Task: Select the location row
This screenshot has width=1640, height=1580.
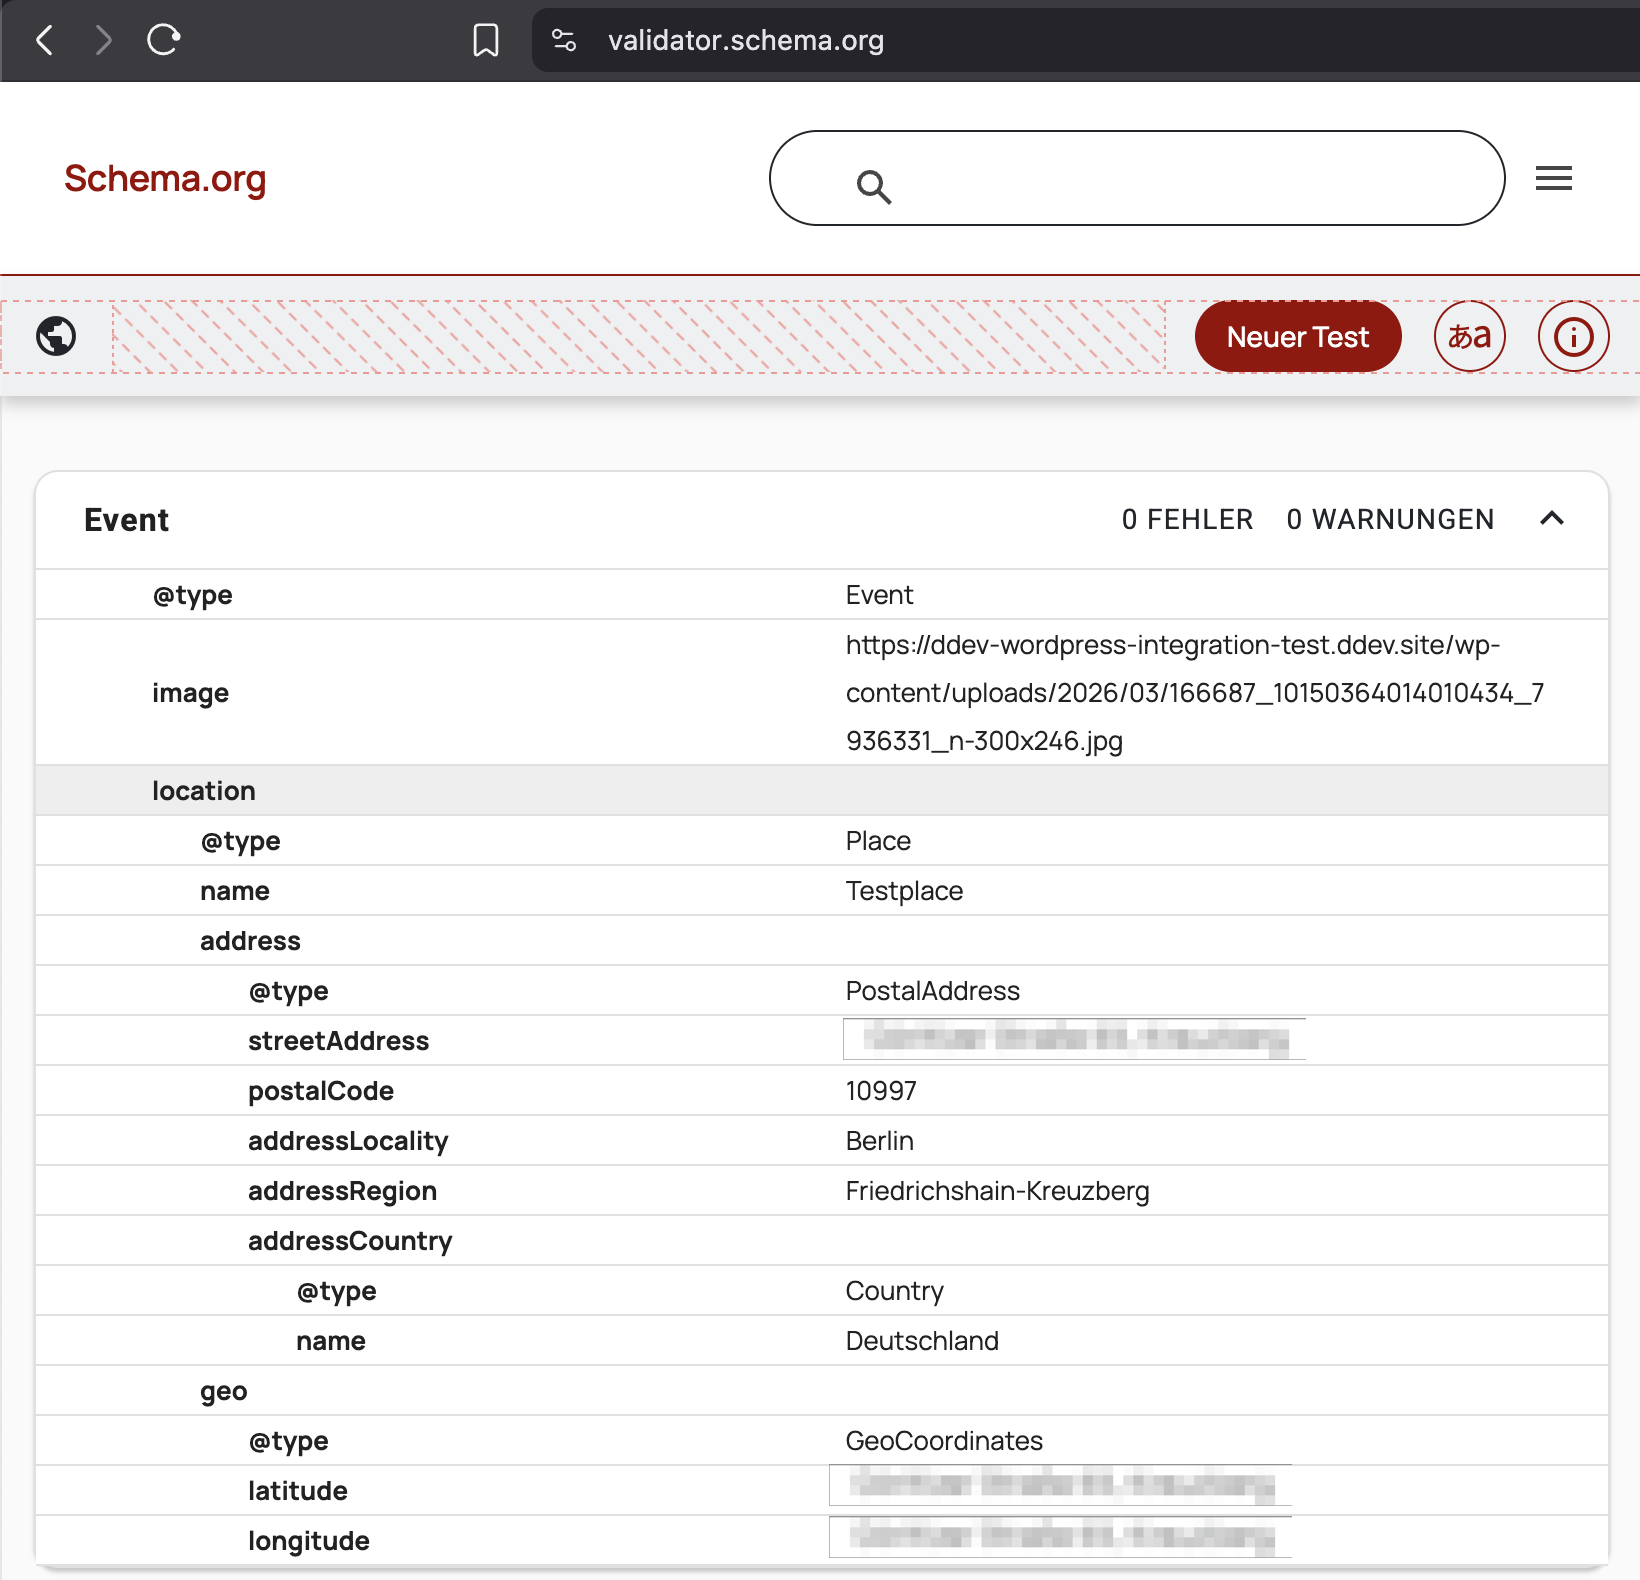Action: coord(204,791)
